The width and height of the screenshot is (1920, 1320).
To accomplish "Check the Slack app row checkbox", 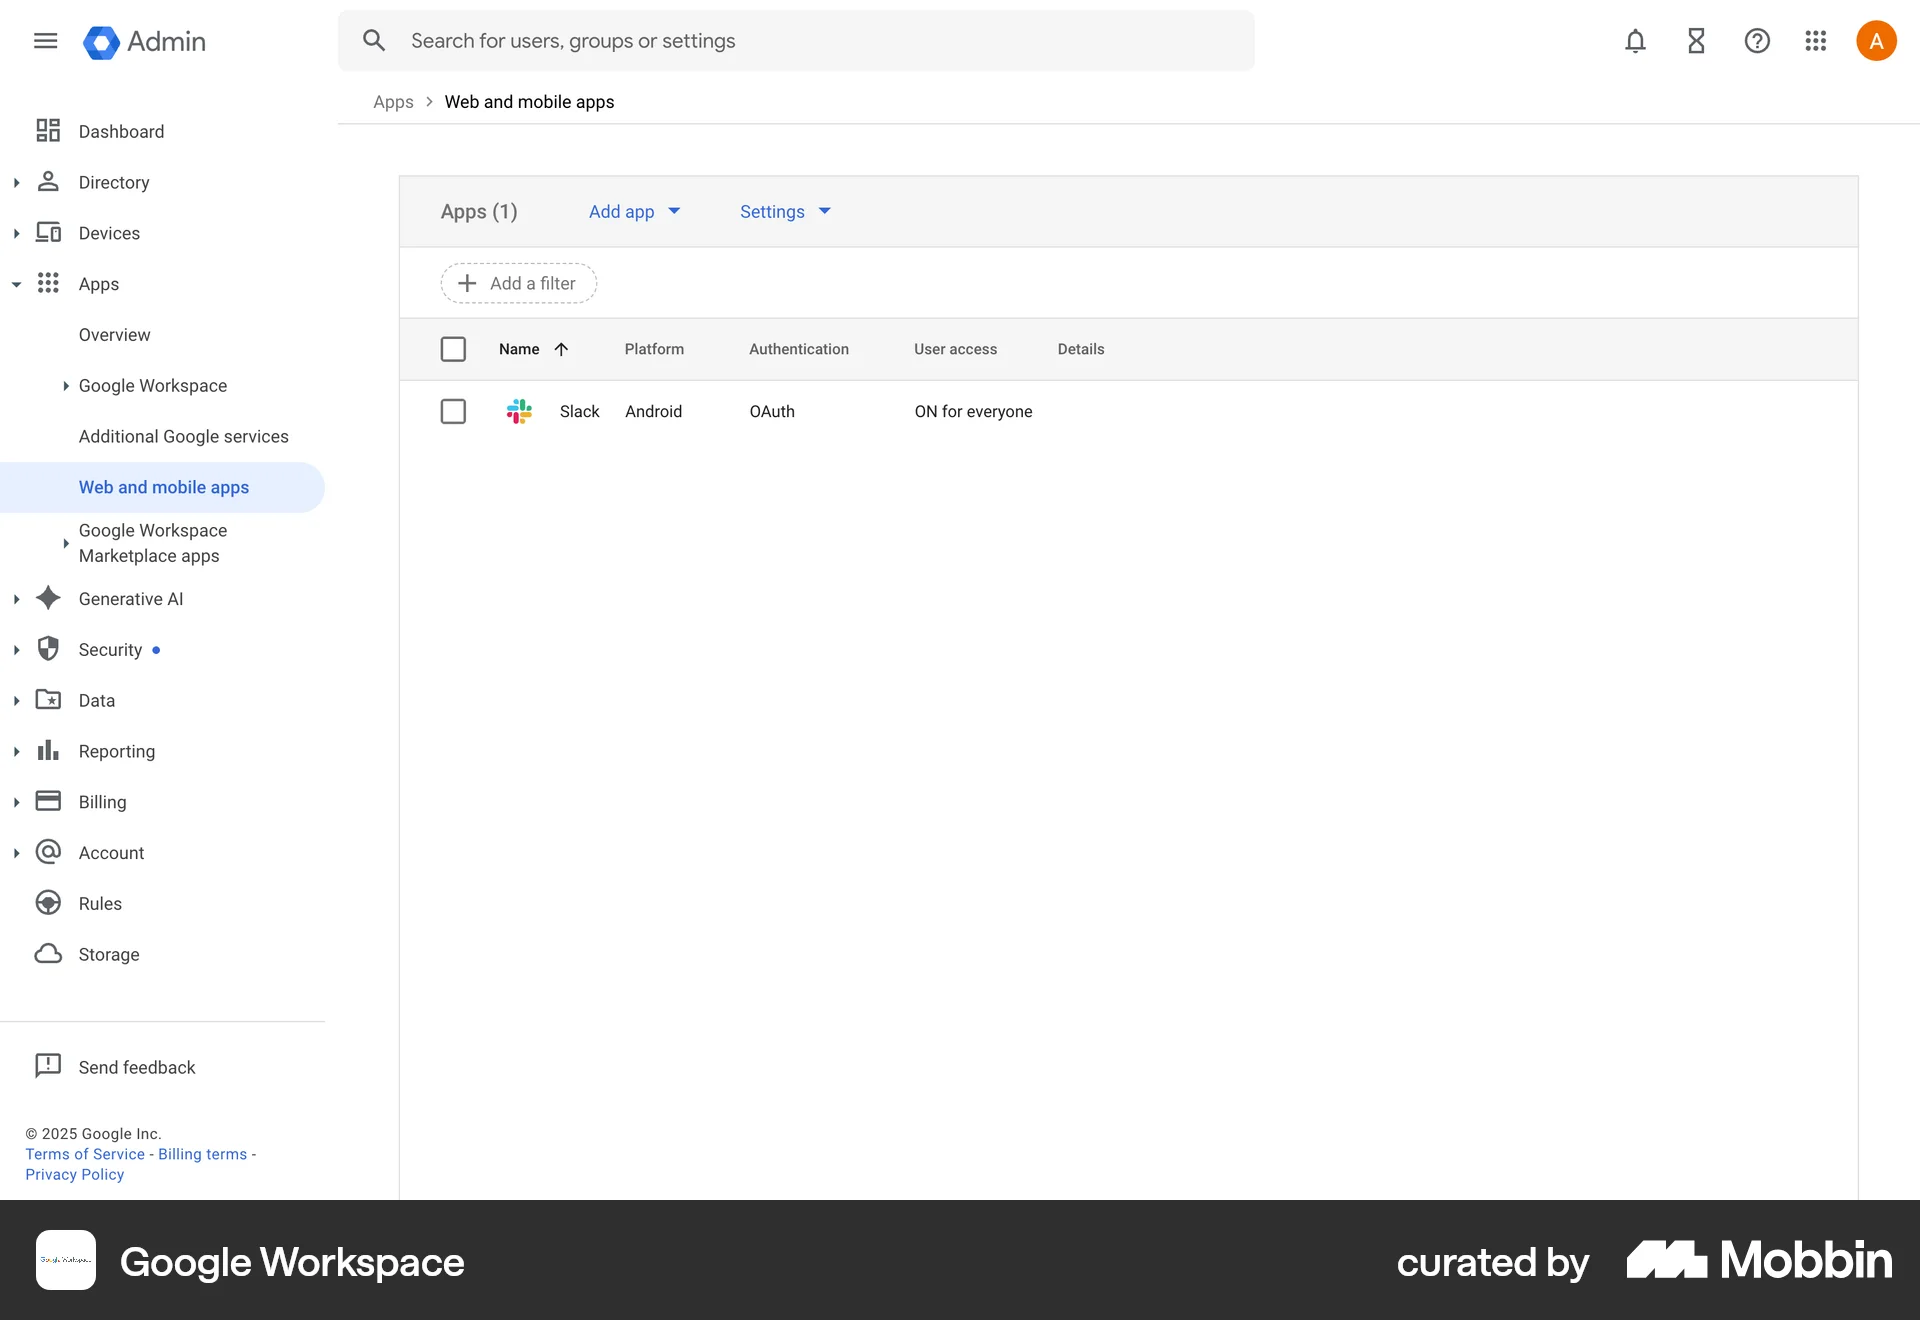I will pyautogui.click(x=453, y=411).
